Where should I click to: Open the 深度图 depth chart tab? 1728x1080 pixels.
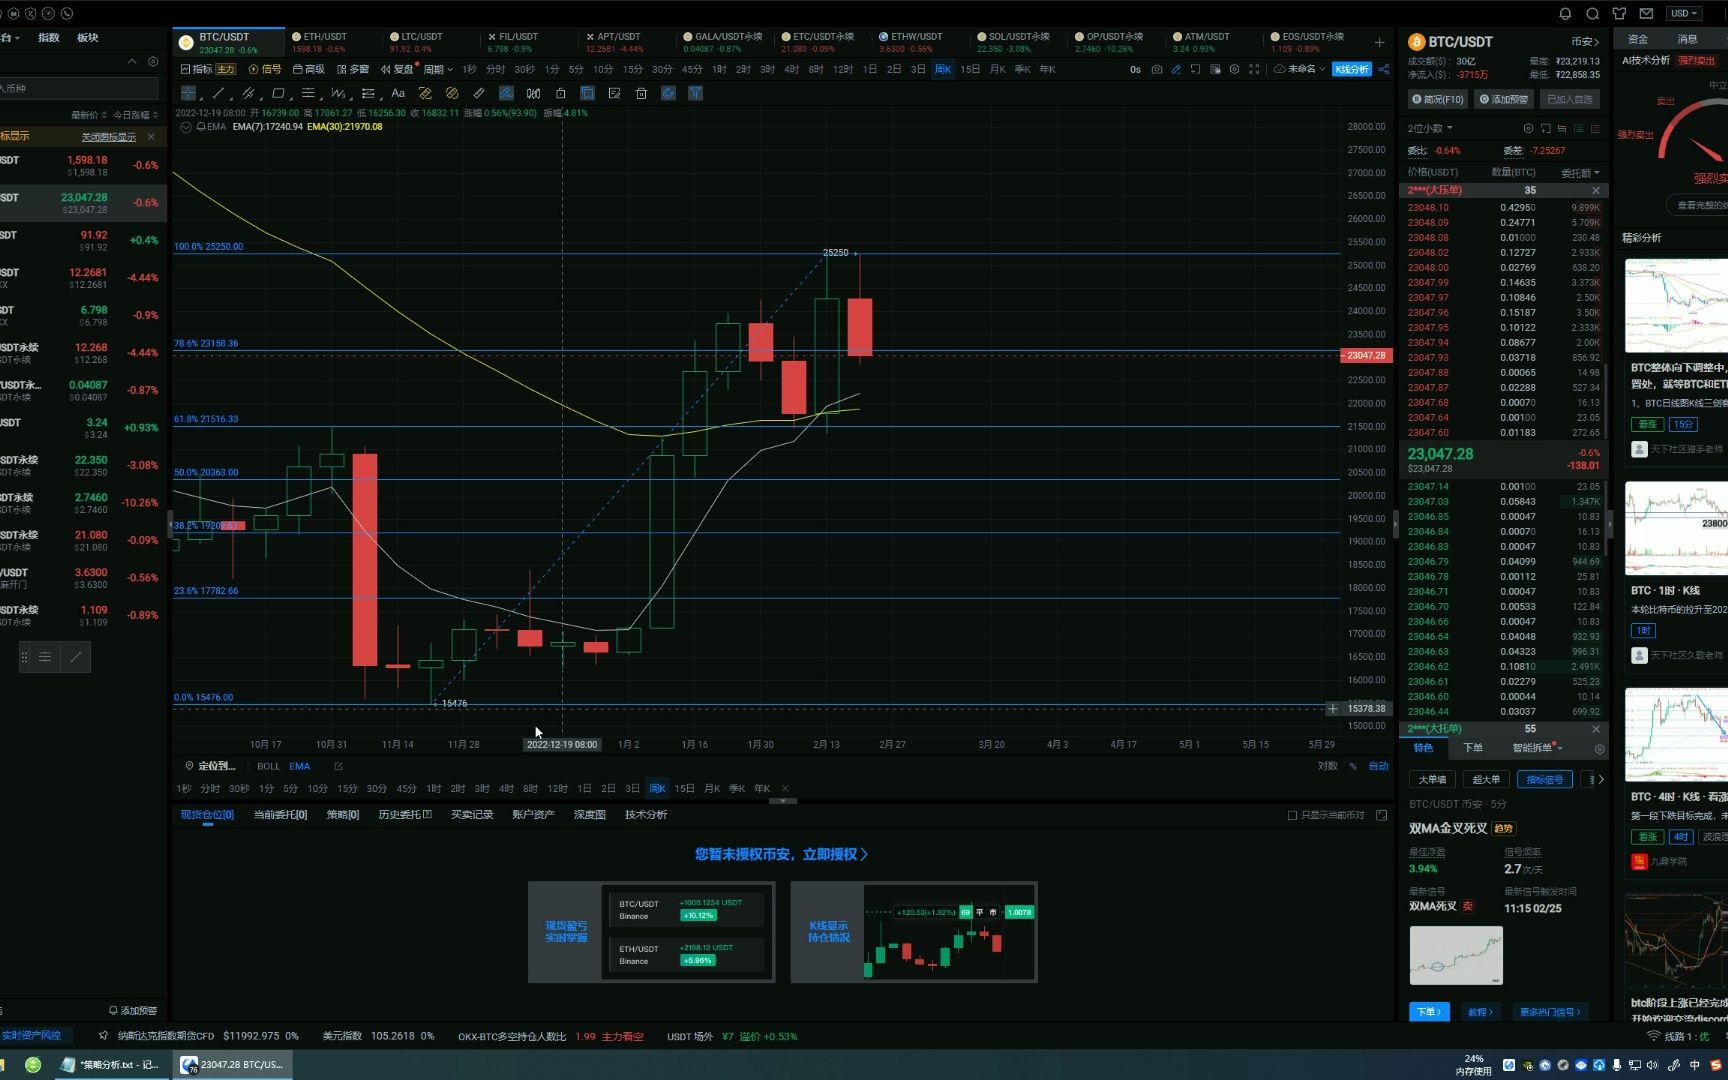590,815
